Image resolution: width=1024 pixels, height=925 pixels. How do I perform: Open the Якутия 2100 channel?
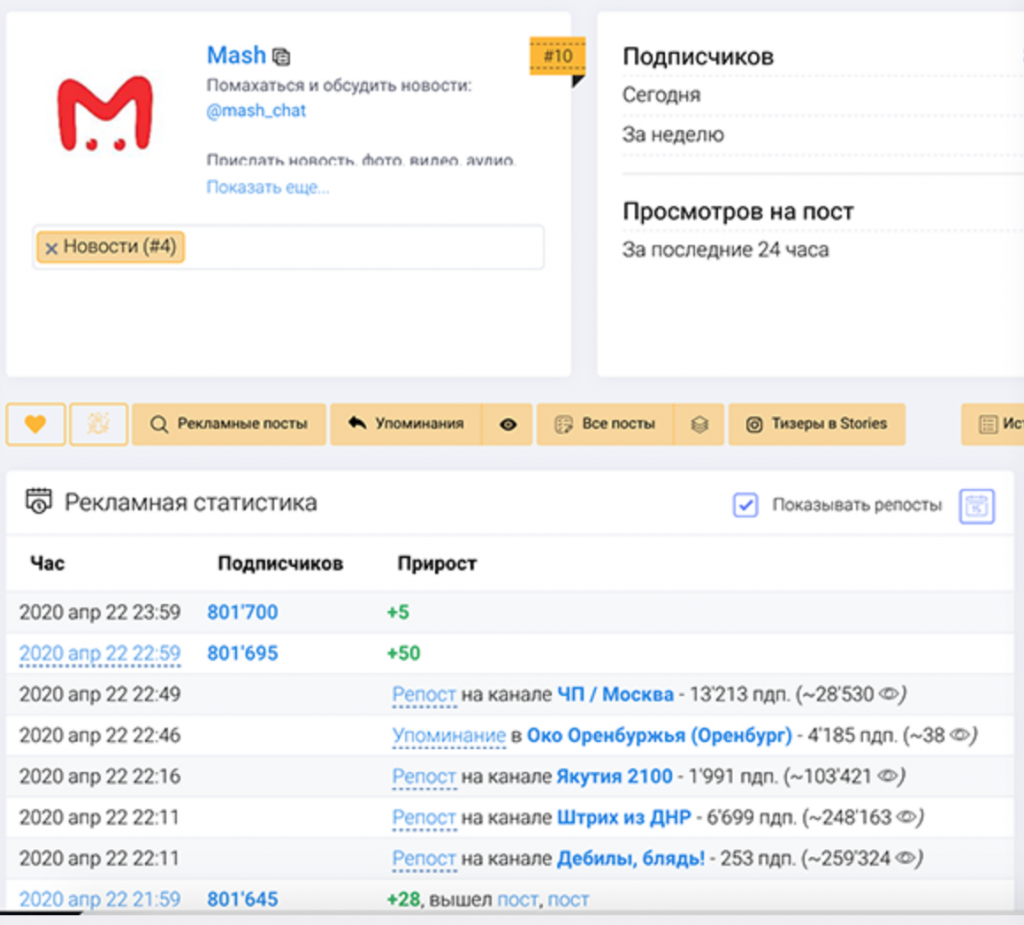click(x=615, y=777)
